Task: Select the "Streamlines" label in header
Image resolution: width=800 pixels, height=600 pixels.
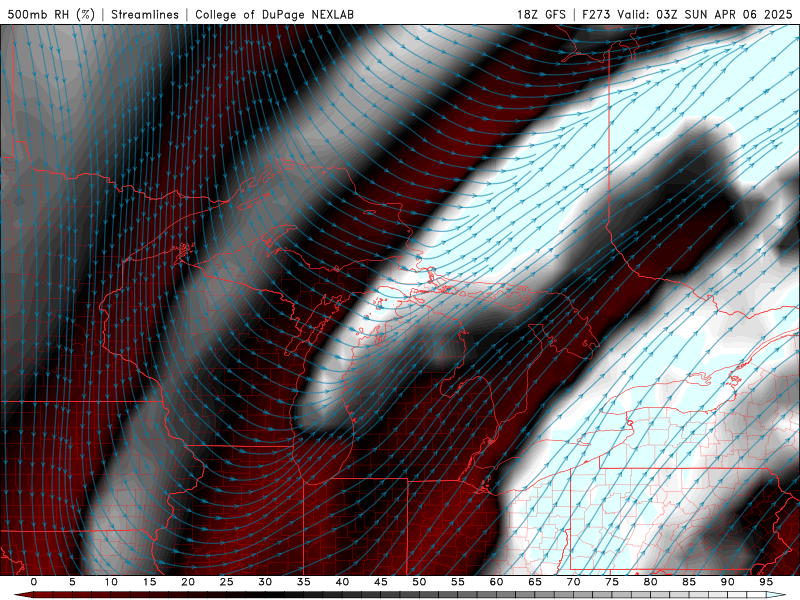Action: (145, 14)
